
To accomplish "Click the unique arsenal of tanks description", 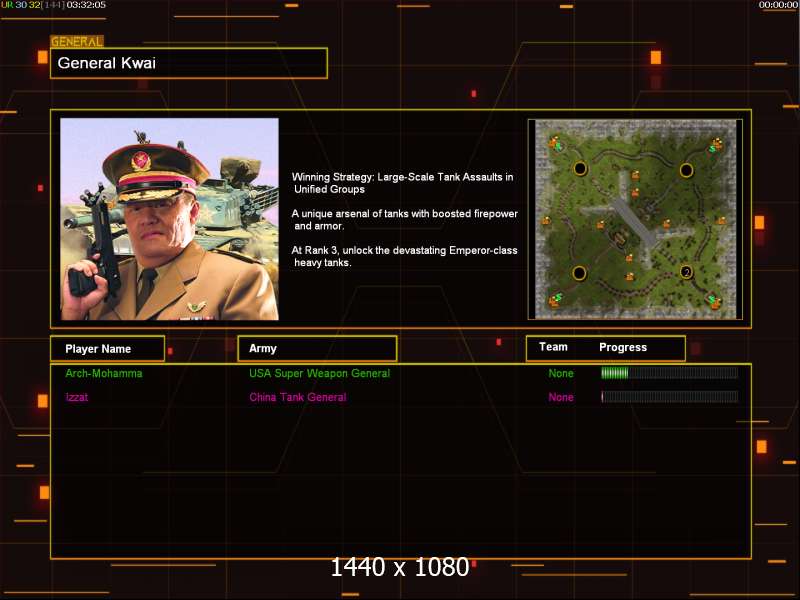I will click(x=405, y=219).
